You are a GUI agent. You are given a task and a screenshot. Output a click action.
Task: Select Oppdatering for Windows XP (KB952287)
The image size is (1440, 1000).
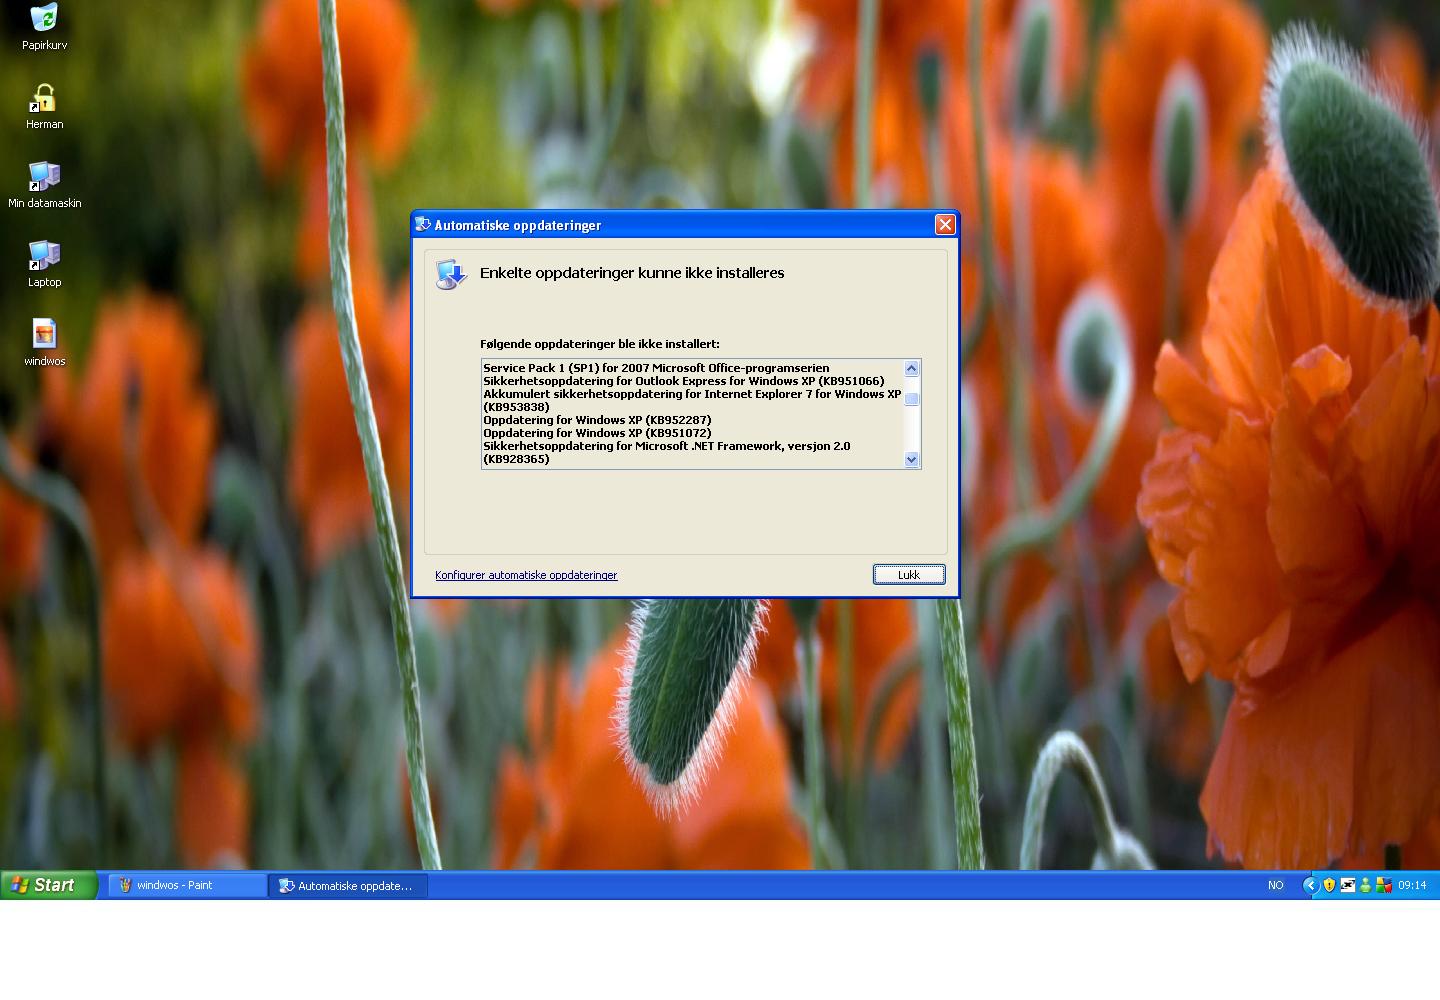click(597, 420)
